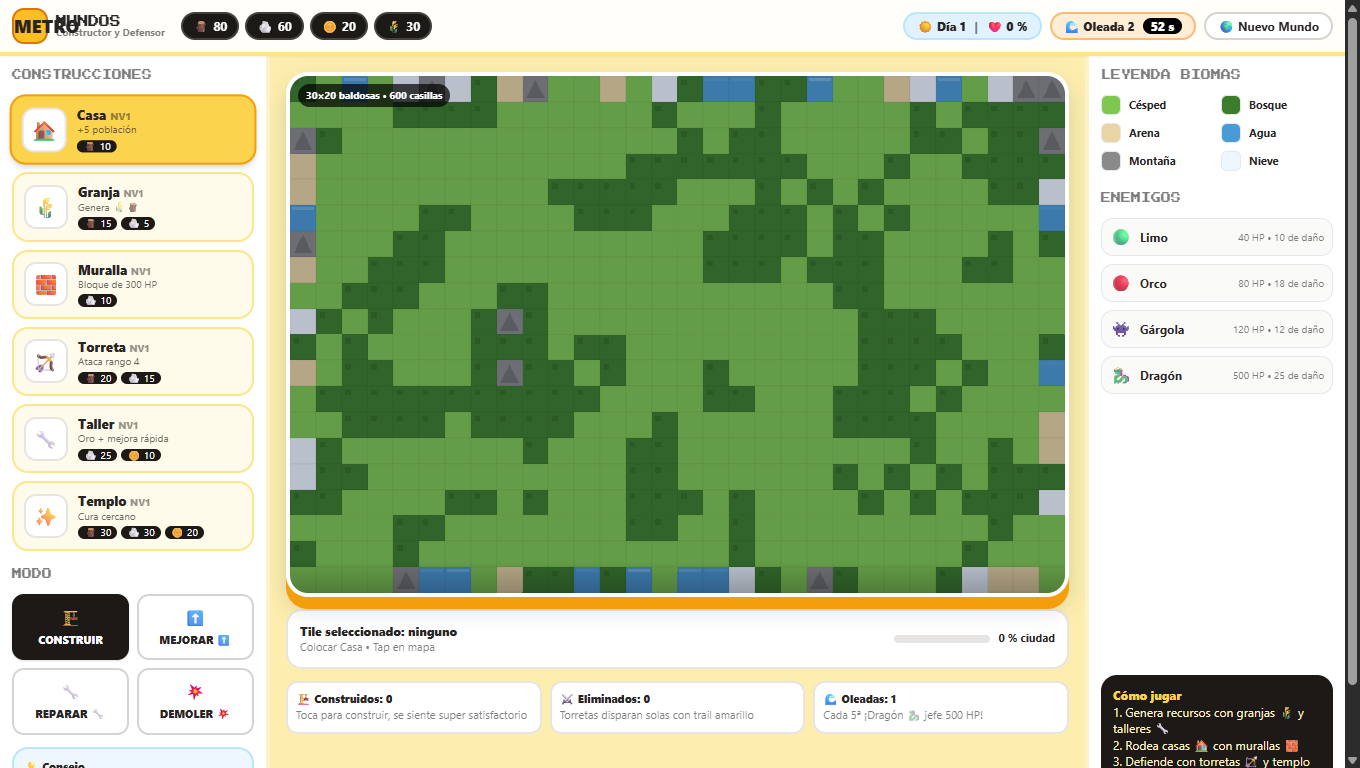Click the Agua blue color swatch
Image resolution: width=1360 pixels, height=768 pixels.
tap(1231, 133)
